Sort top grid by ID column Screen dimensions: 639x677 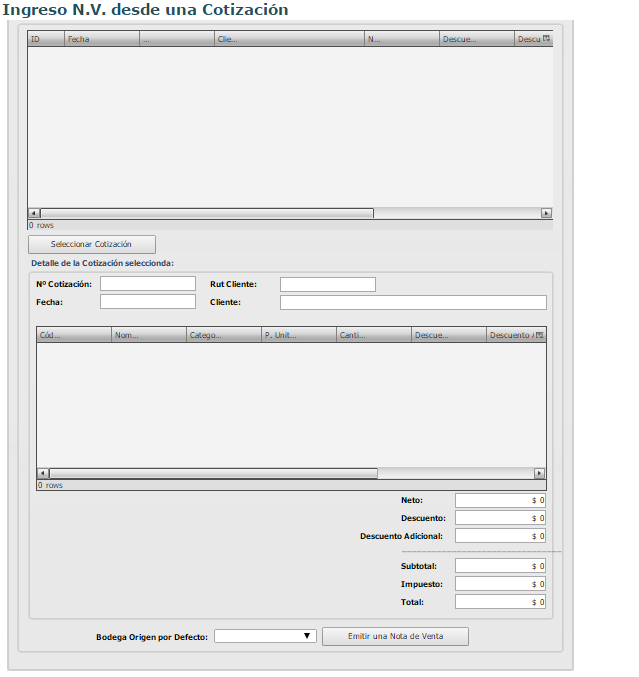tap(46, 39)
